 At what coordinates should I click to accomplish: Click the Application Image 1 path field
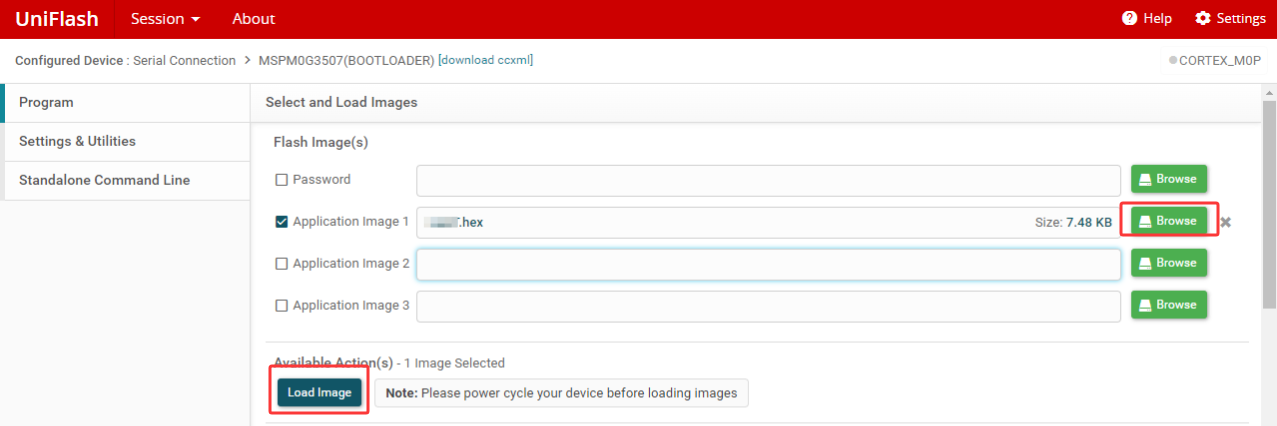768,222
